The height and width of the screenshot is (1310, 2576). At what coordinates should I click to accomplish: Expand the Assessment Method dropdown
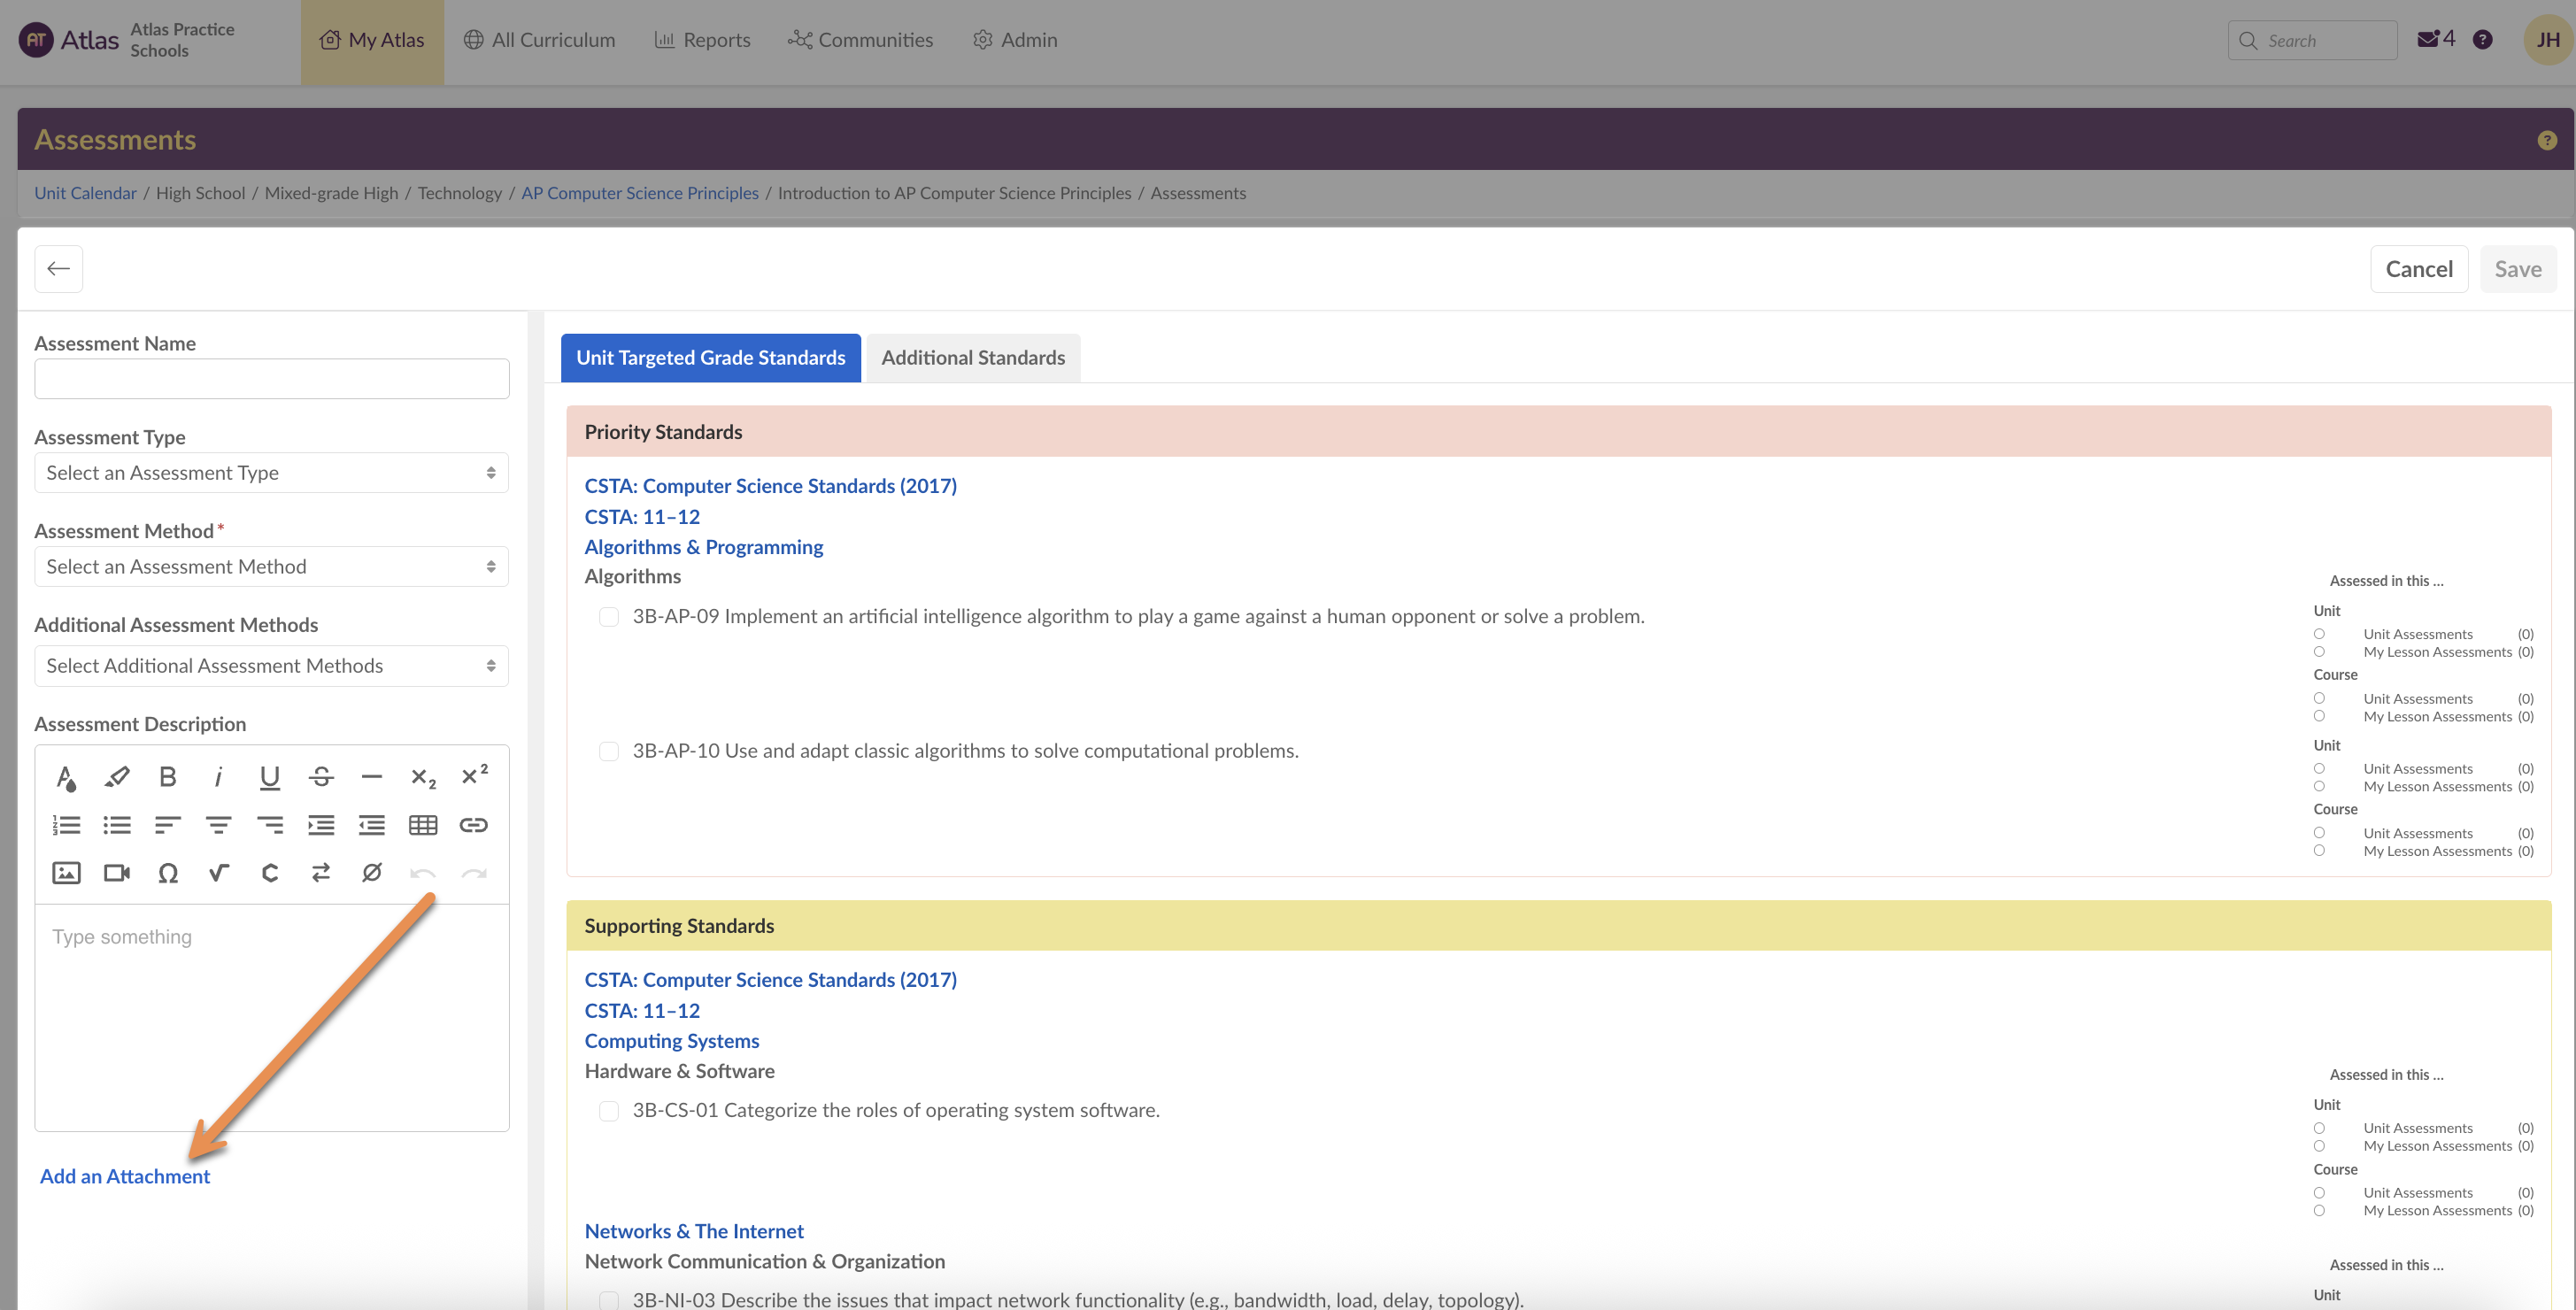[x=271, y=567]
